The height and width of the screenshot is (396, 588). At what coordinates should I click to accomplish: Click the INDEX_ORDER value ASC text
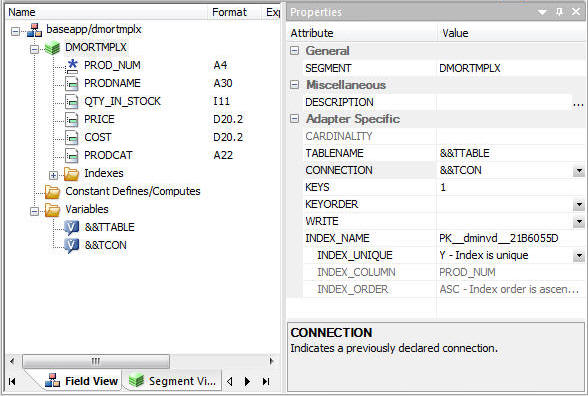pos(509,289)
